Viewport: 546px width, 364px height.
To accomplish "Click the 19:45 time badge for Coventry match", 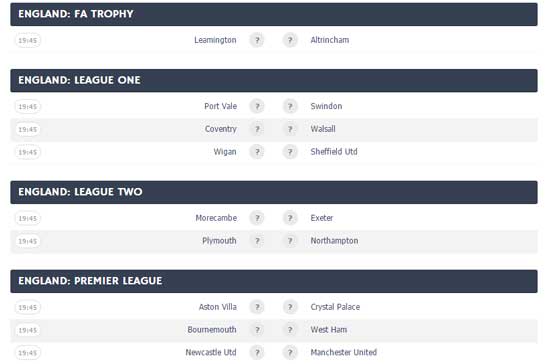I will click(28, 130).
